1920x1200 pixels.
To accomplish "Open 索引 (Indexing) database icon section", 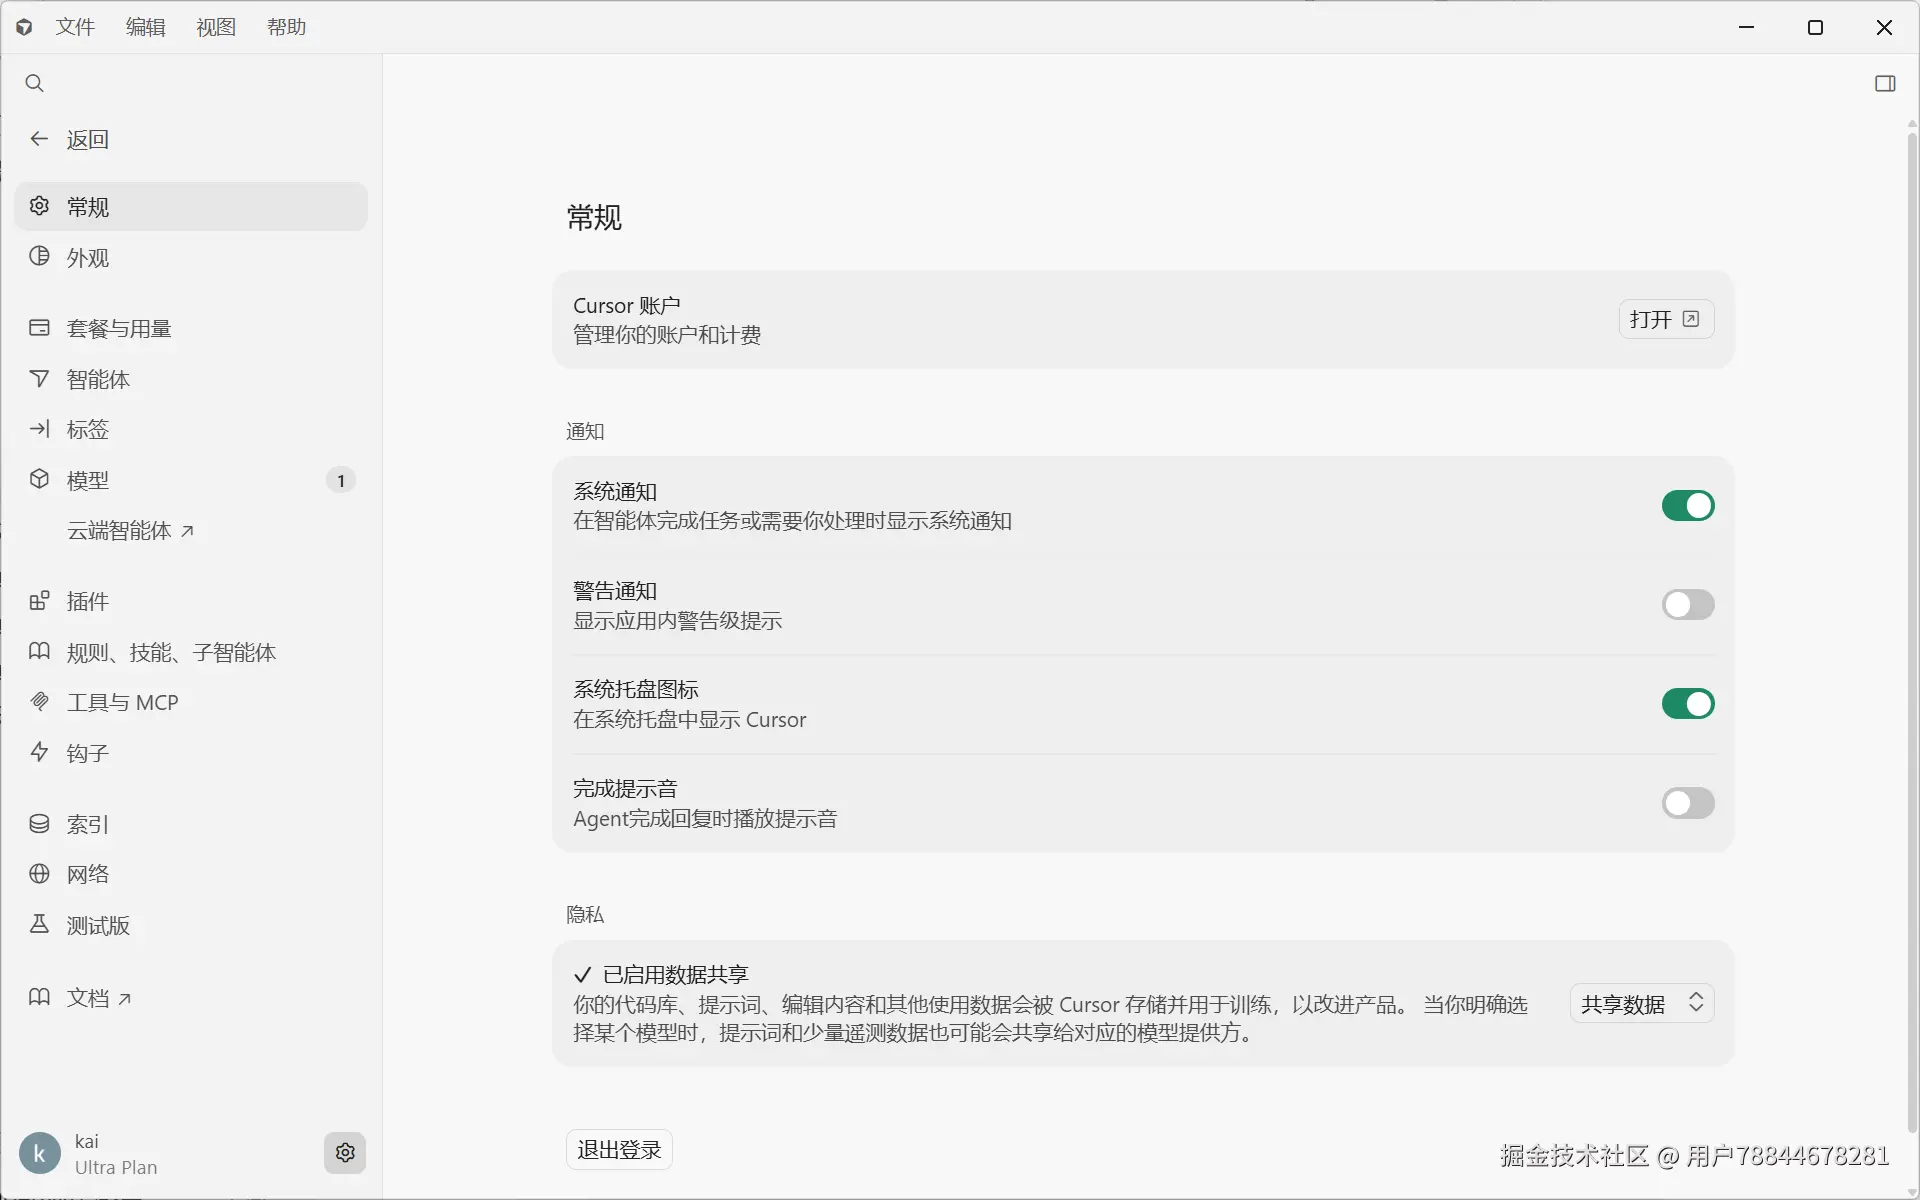I will coord(39,824).
